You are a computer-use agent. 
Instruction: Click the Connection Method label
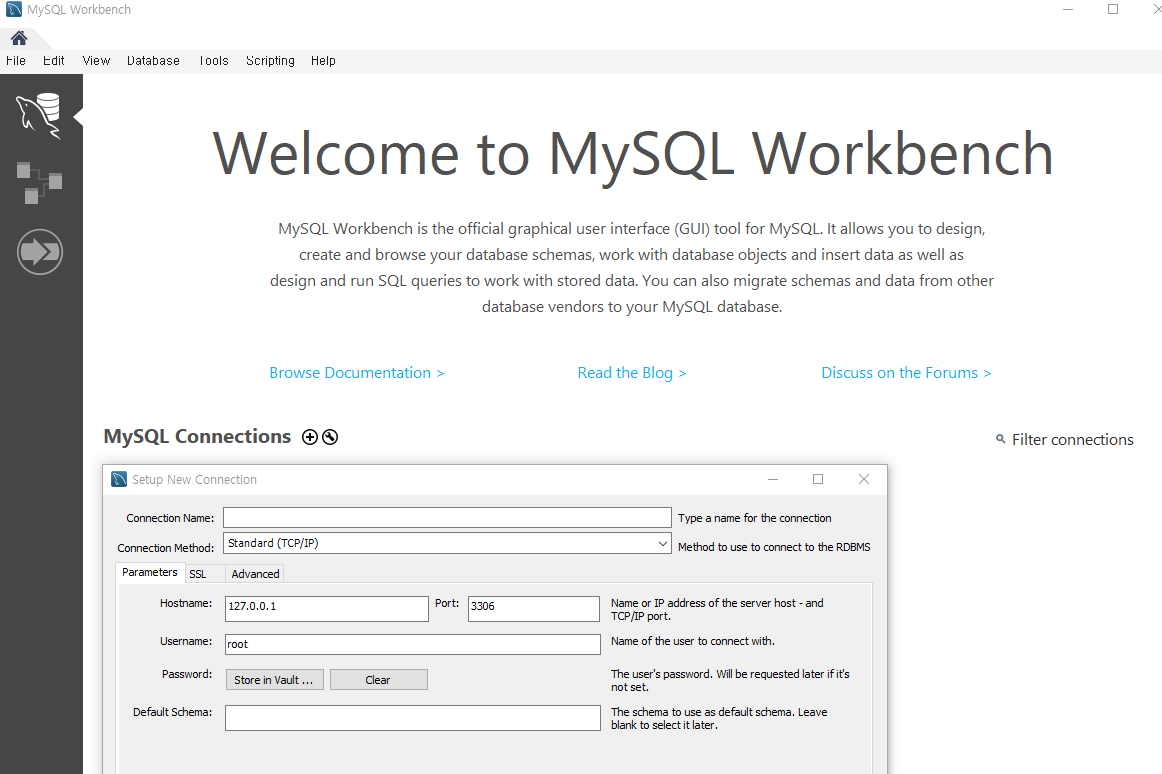[x=165, y=548]
